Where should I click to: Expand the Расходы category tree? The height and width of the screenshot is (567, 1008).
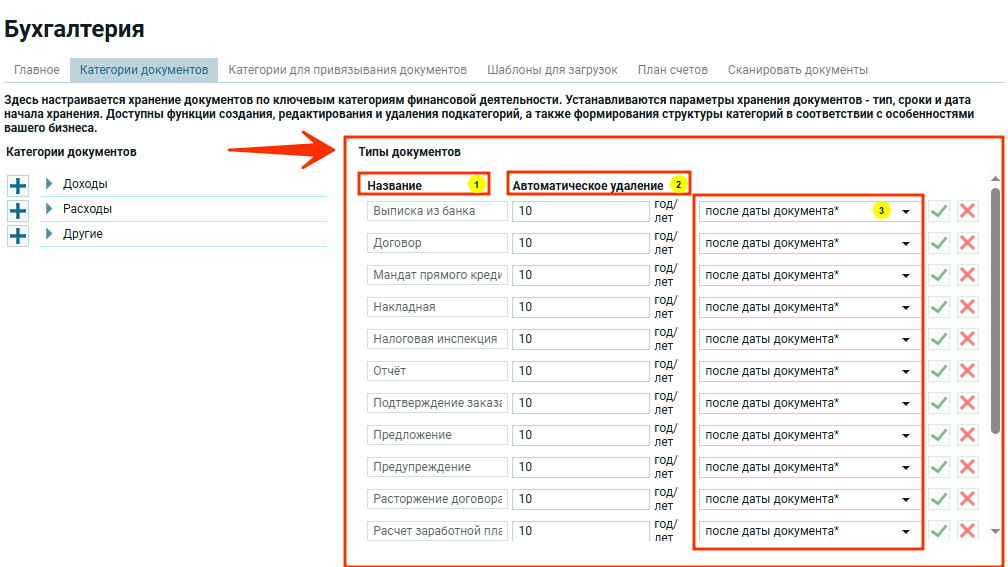pyautogui.click(x=49, y=209)
